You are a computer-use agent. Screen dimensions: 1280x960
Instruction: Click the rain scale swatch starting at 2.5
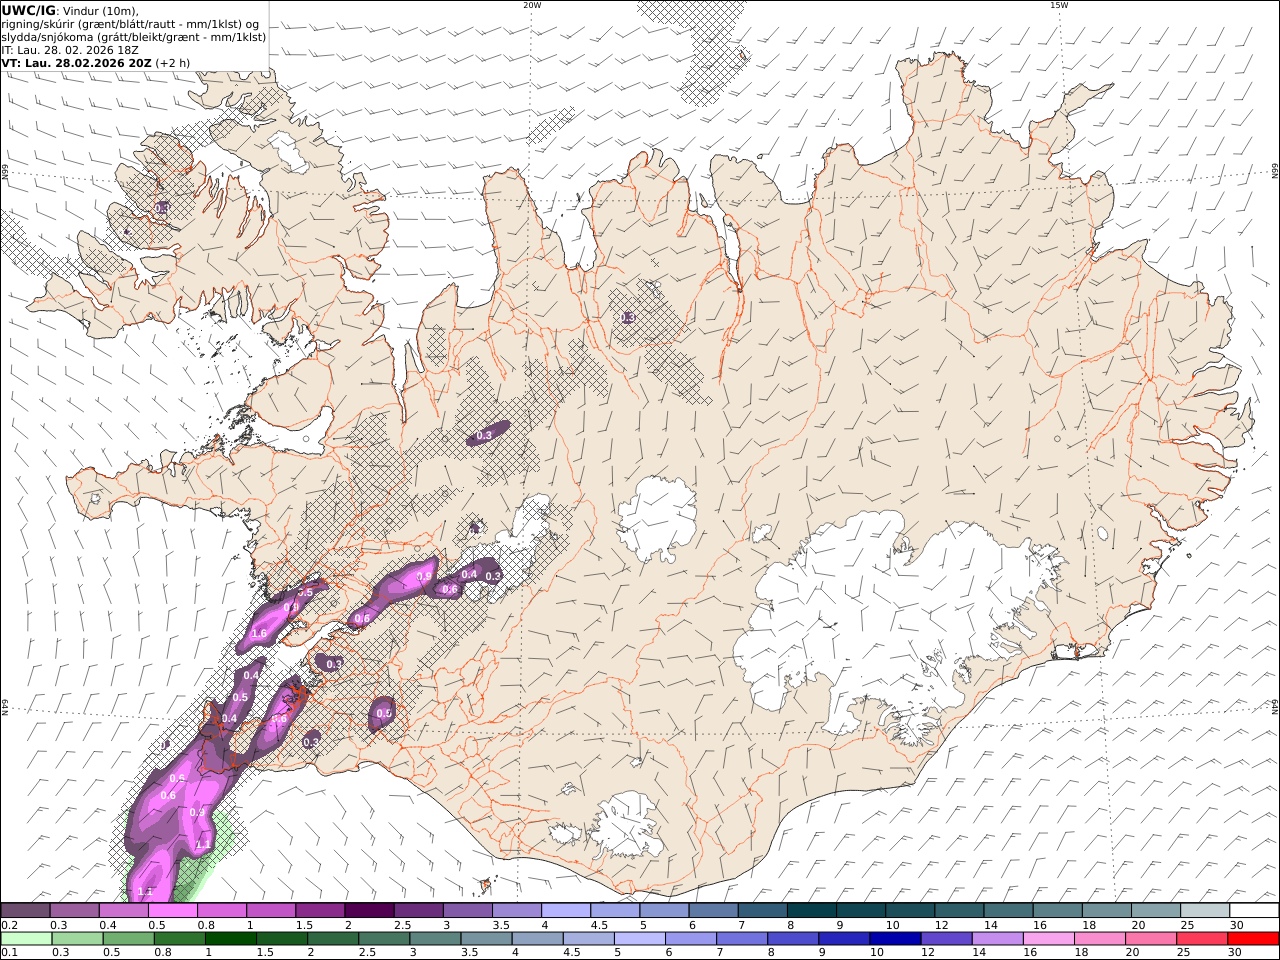[383, 938]
